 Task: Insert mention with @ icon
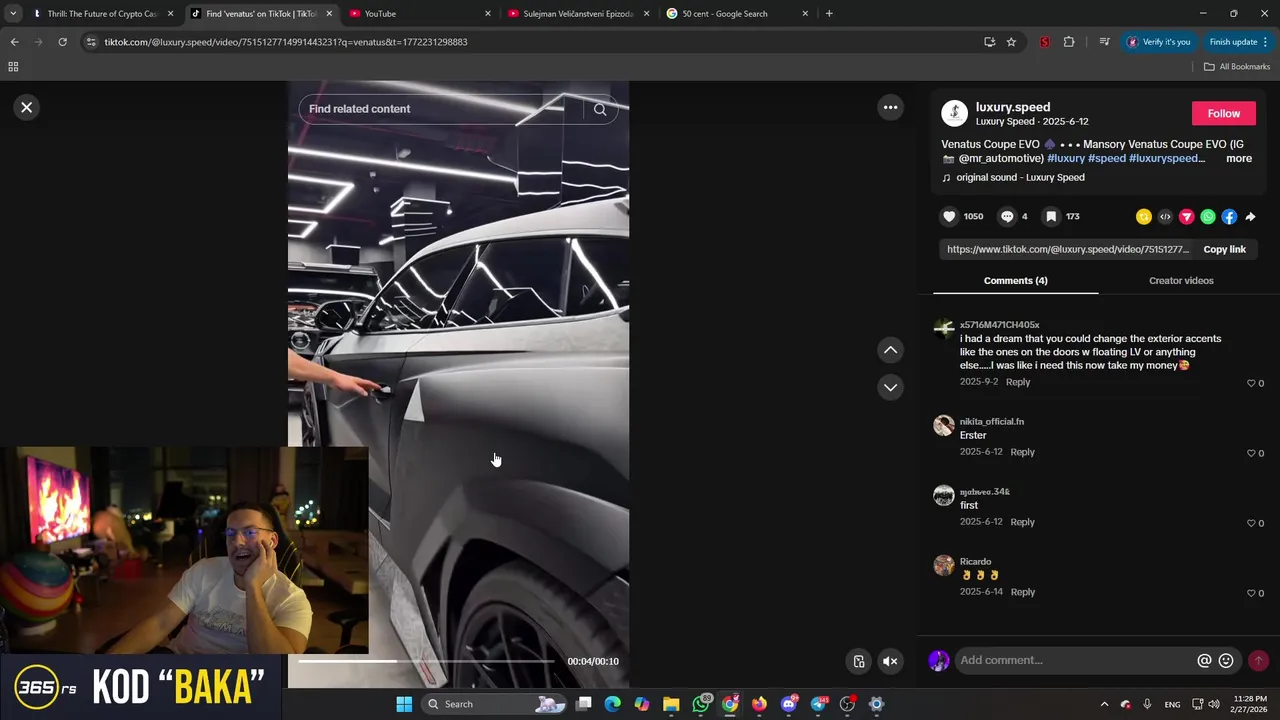pyautogui.click(x=1204, y=660)
